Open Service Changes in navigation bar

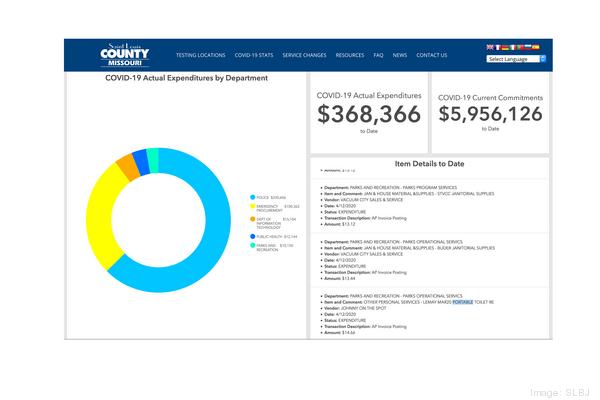tap(304, 55)
